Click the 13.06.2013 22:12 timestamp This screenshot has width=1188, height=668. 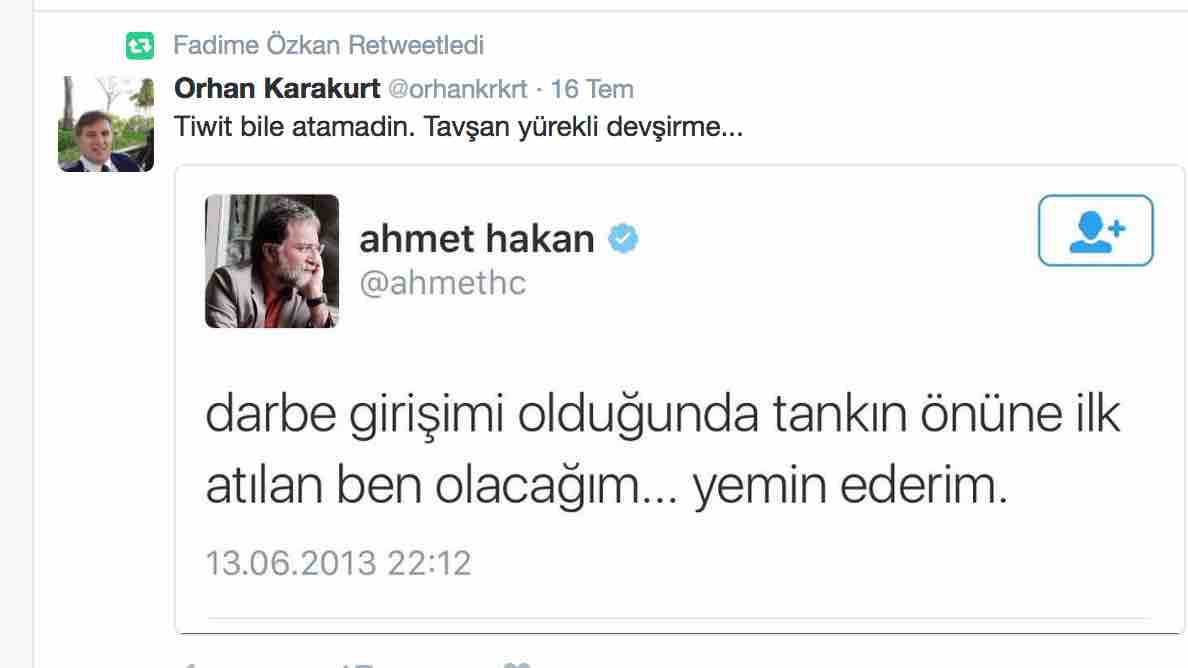pos(338,563)
